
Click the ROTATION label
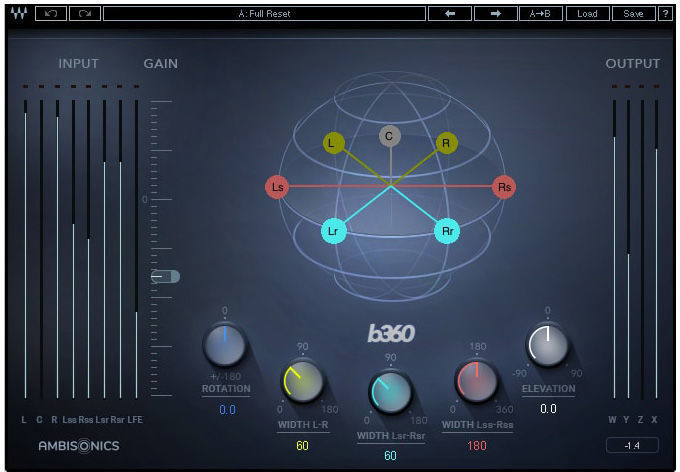[226, 389]
